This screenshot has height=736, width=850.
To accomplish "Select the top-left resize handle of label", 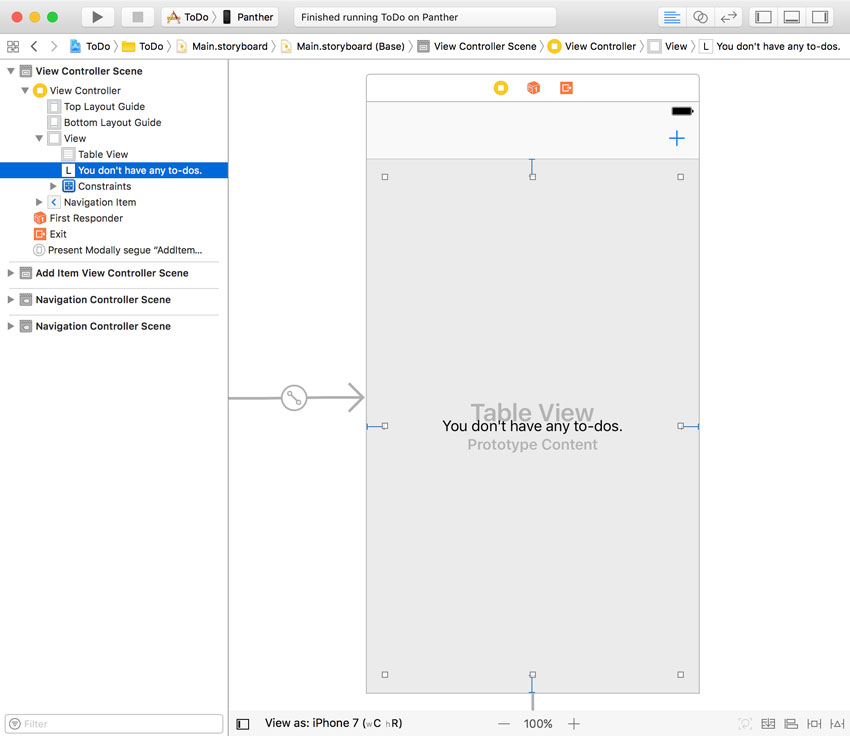I will coord(385,177).
